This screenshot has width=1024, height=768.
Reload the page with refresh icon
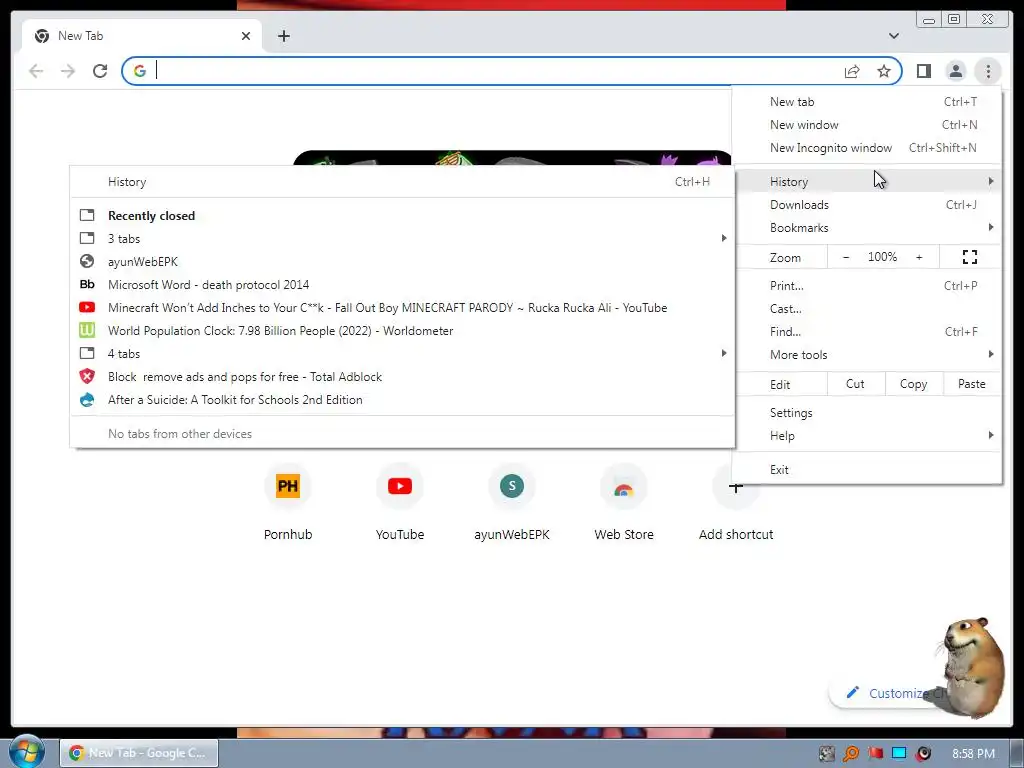click(100, 71)
